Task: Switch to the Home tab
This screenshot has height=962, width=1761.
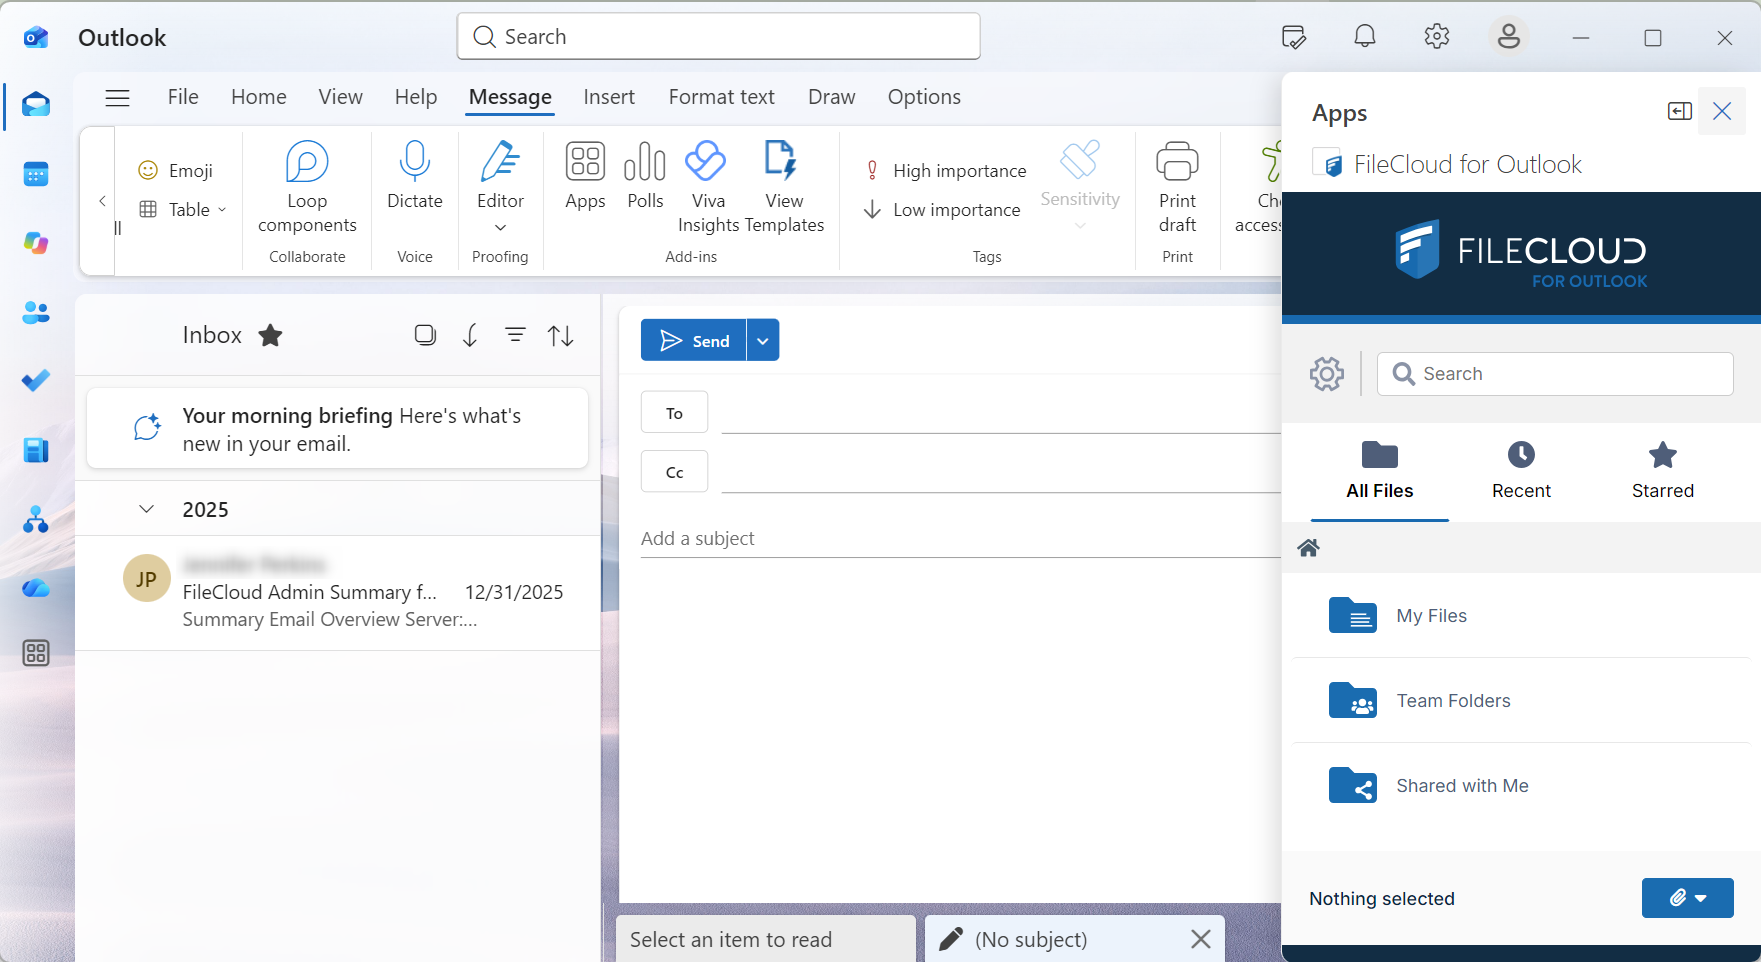Action: click(259, 97)
